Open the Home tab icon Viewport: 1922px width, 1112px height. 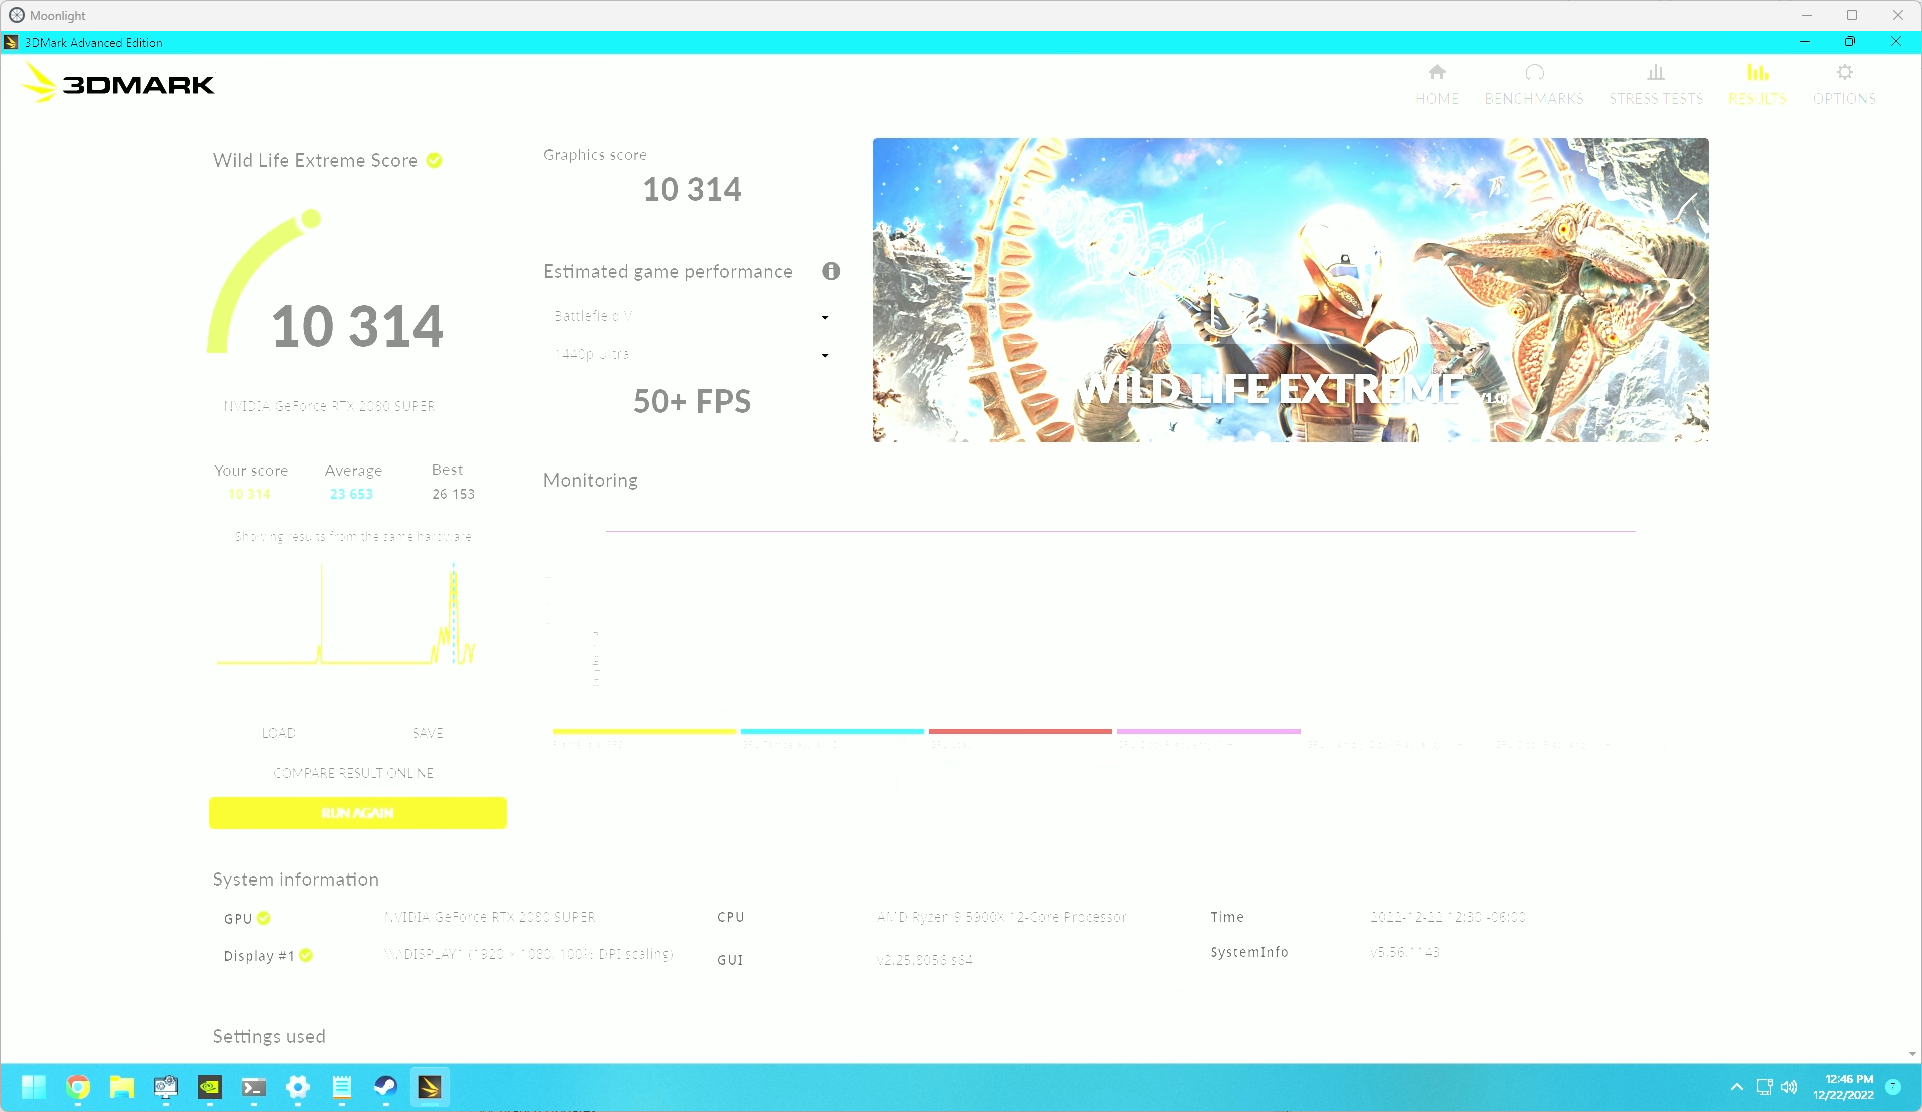pyautogui.click(x=1437, y=73)
